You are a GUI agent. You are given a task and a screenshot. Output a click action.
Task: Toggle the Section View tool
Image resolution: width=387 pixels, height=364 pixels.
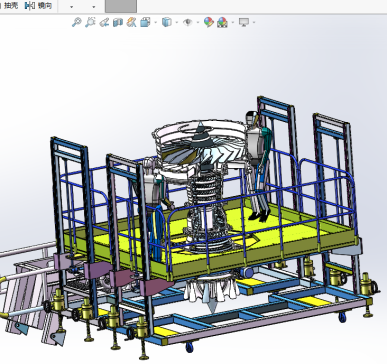click(x=118, y=22)
